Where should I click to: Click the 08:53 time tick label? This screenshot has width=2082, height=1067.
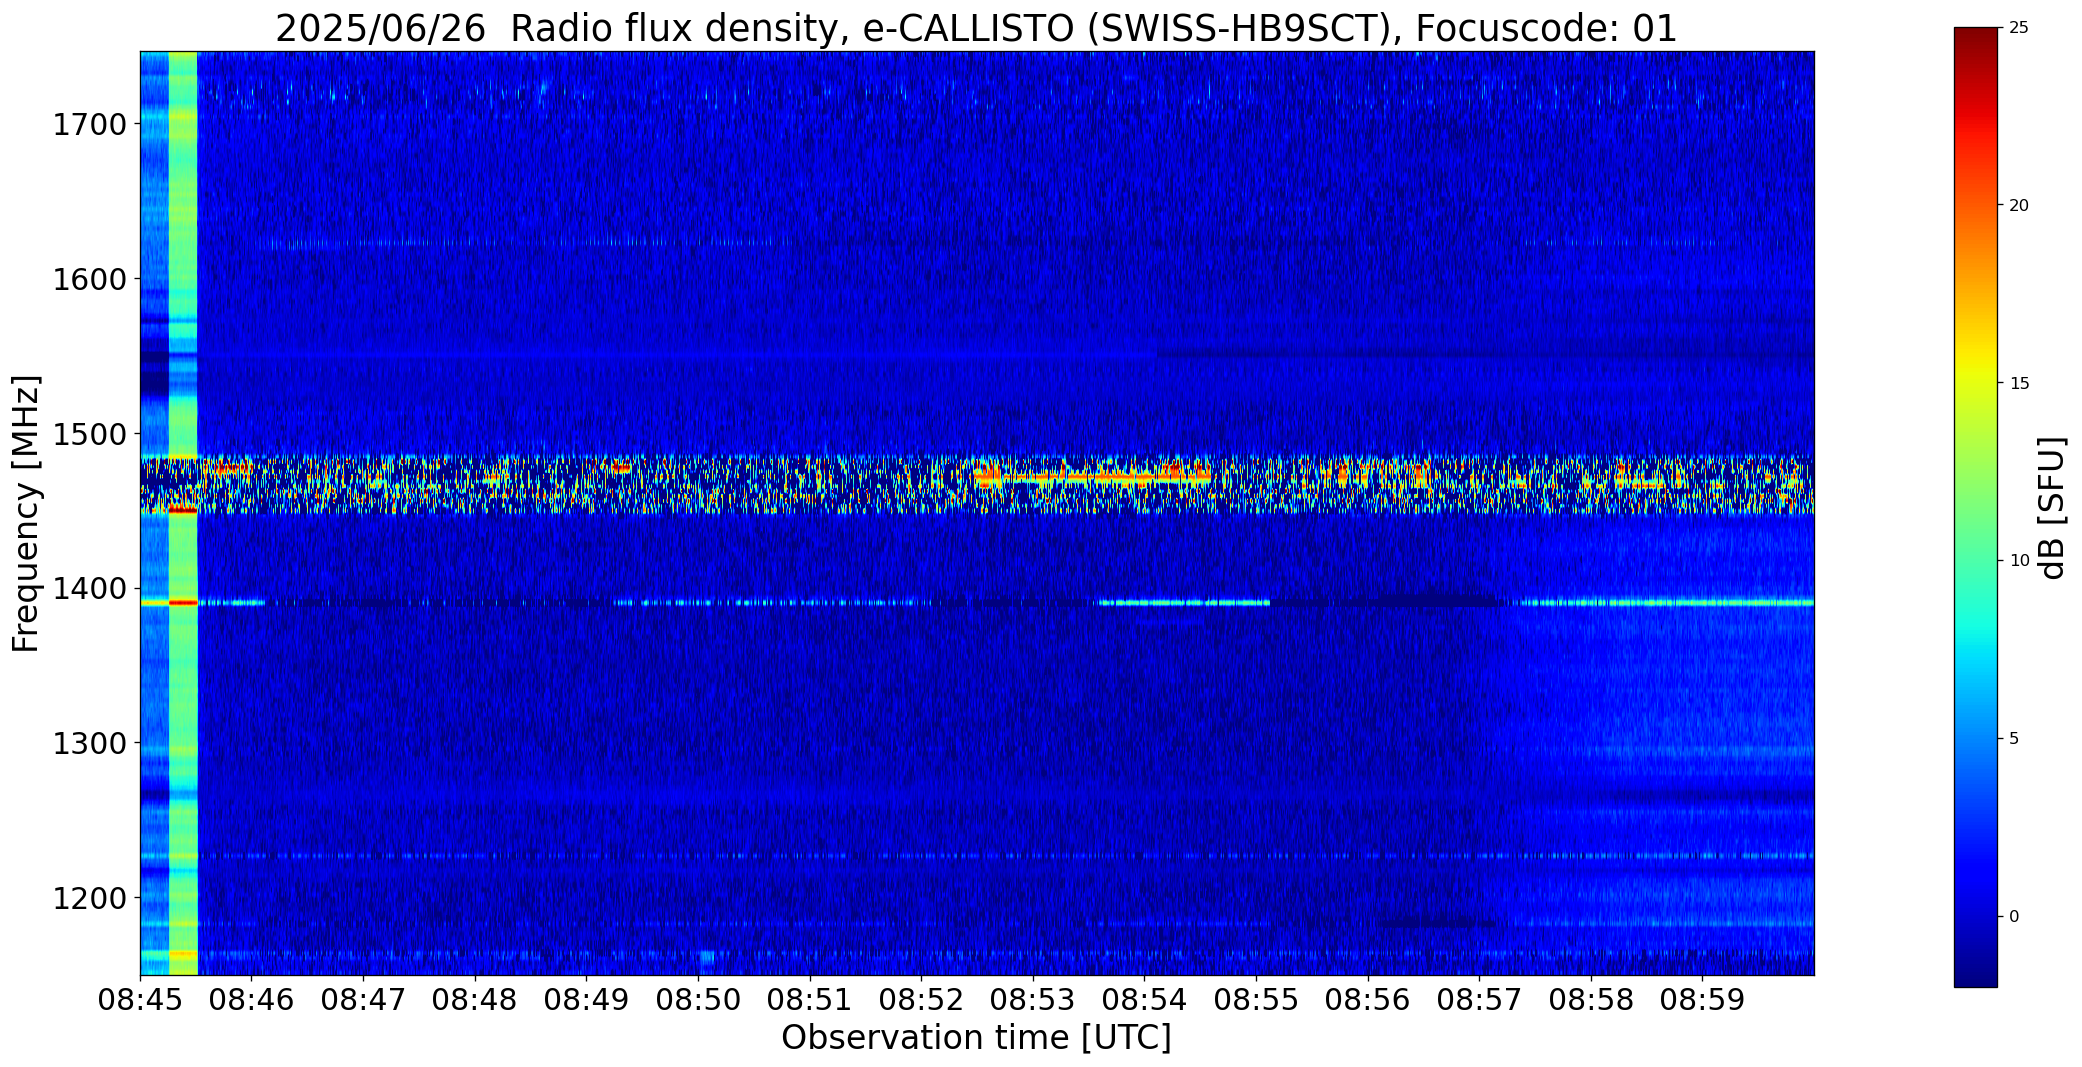point(1033,999)
